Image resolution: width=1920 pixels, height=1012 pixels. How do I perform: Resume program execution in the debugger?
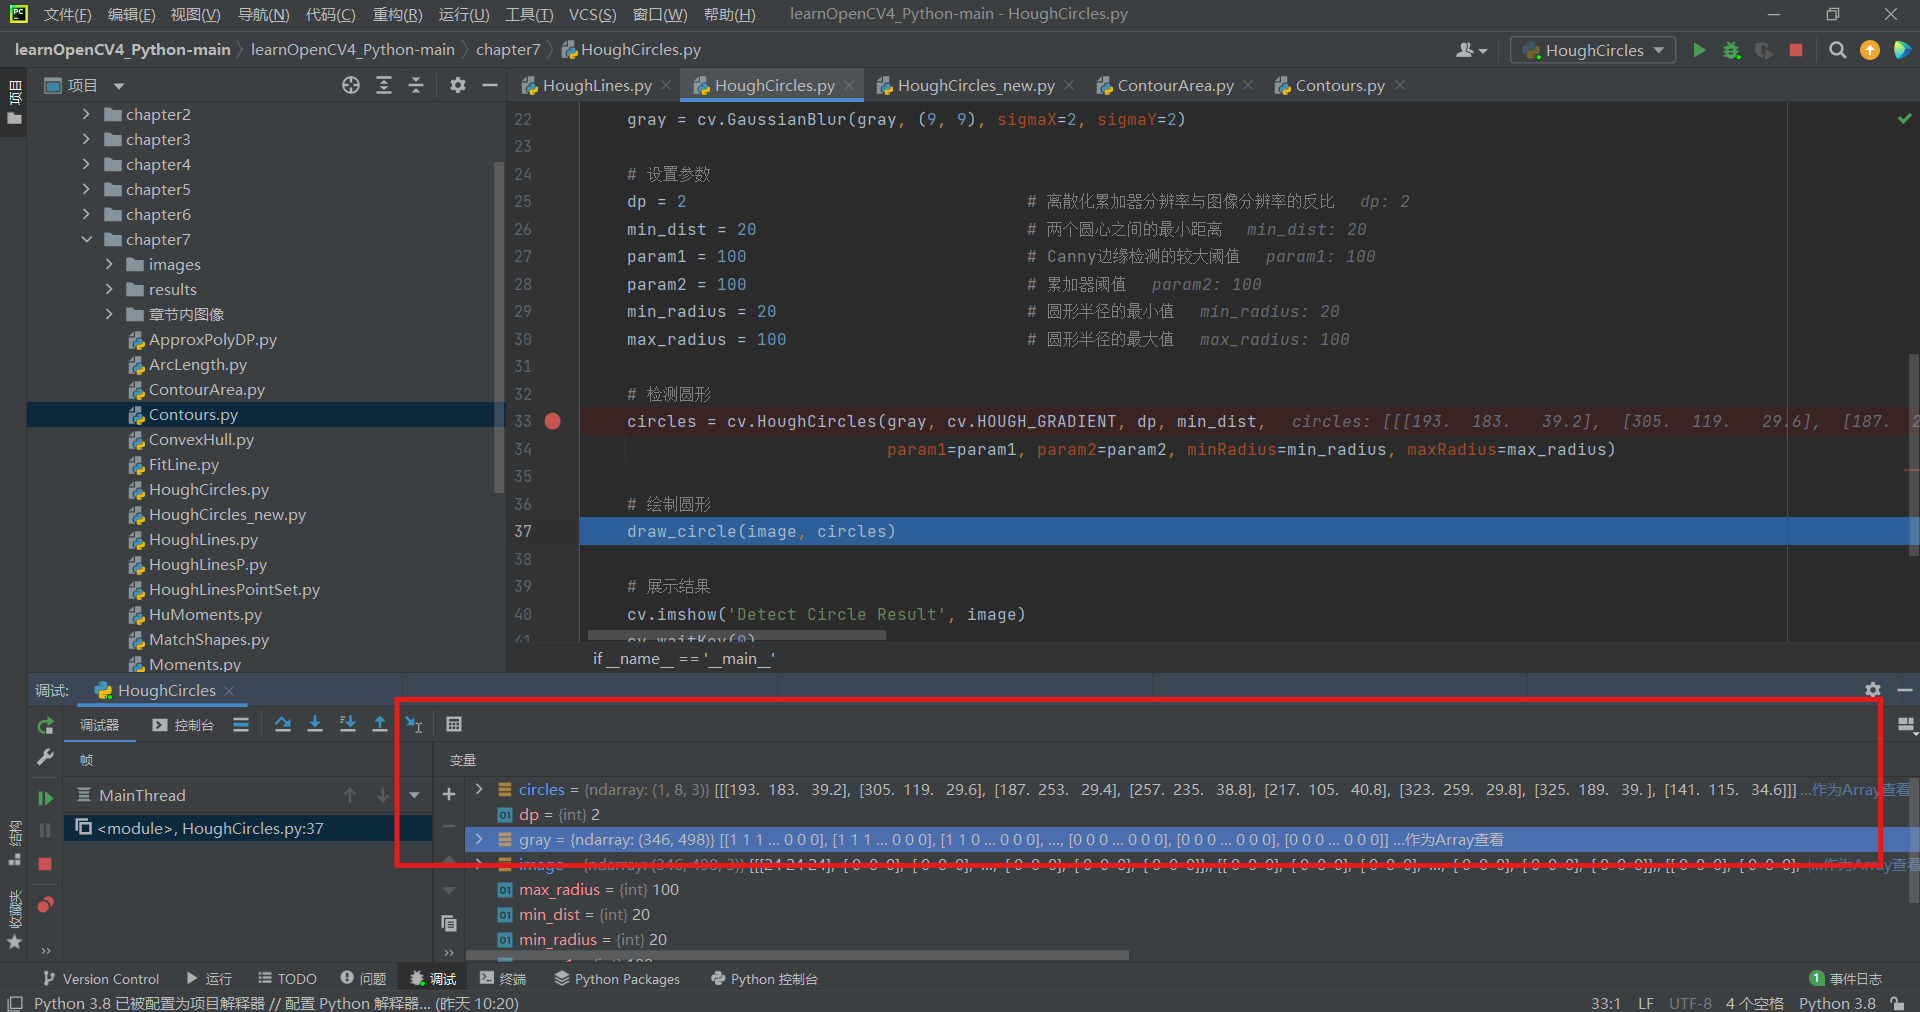[x=45, y=797]
